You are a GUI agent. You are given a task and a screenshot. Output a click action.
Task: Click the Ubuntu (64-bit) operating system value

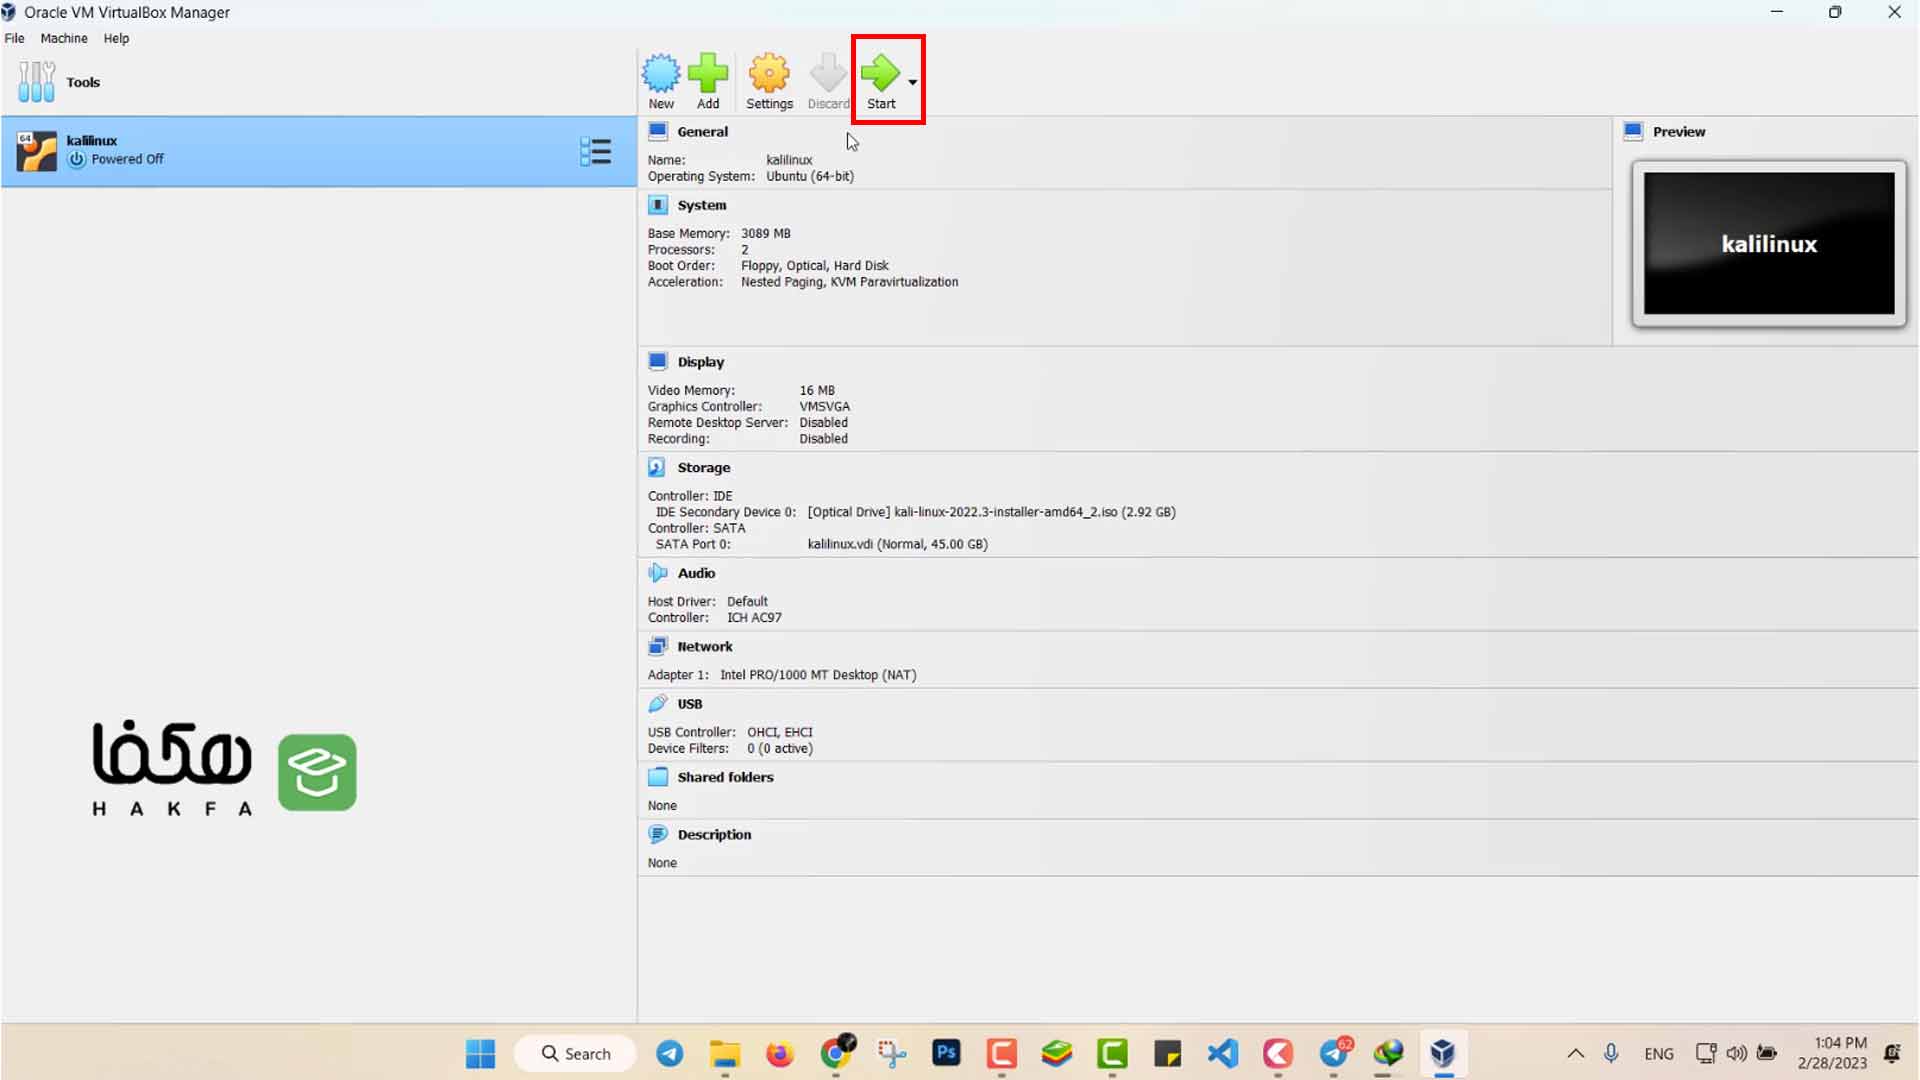click(809, 176)
